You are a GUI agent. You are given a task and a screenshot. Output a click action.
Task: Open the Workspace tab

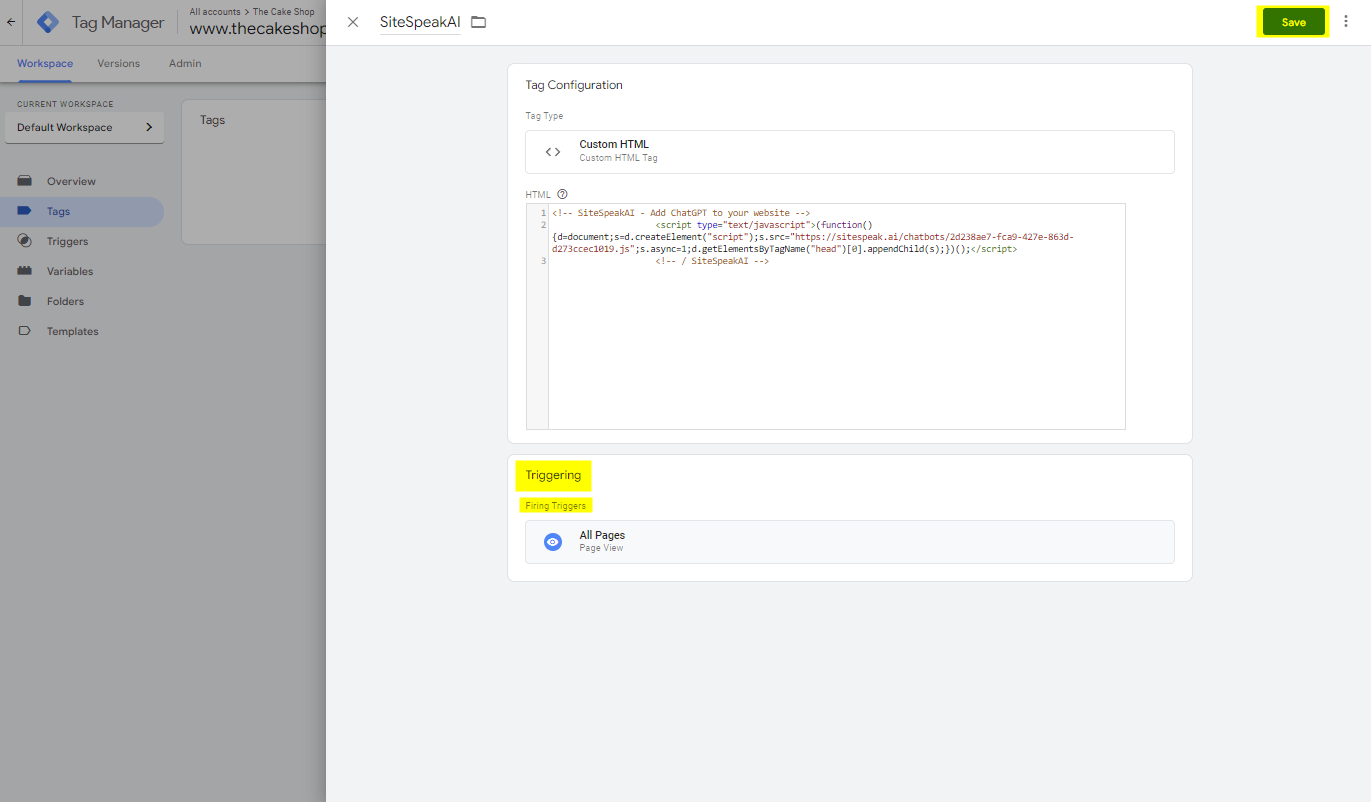45,63
